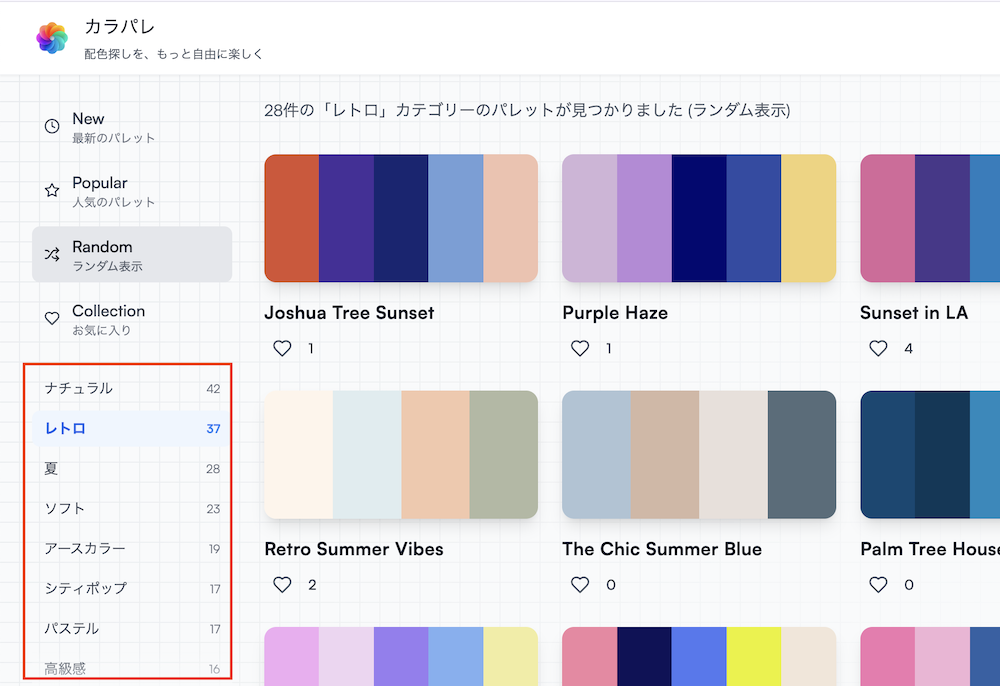
Task: Click the heart under Purple Haze
Action: 580,348
